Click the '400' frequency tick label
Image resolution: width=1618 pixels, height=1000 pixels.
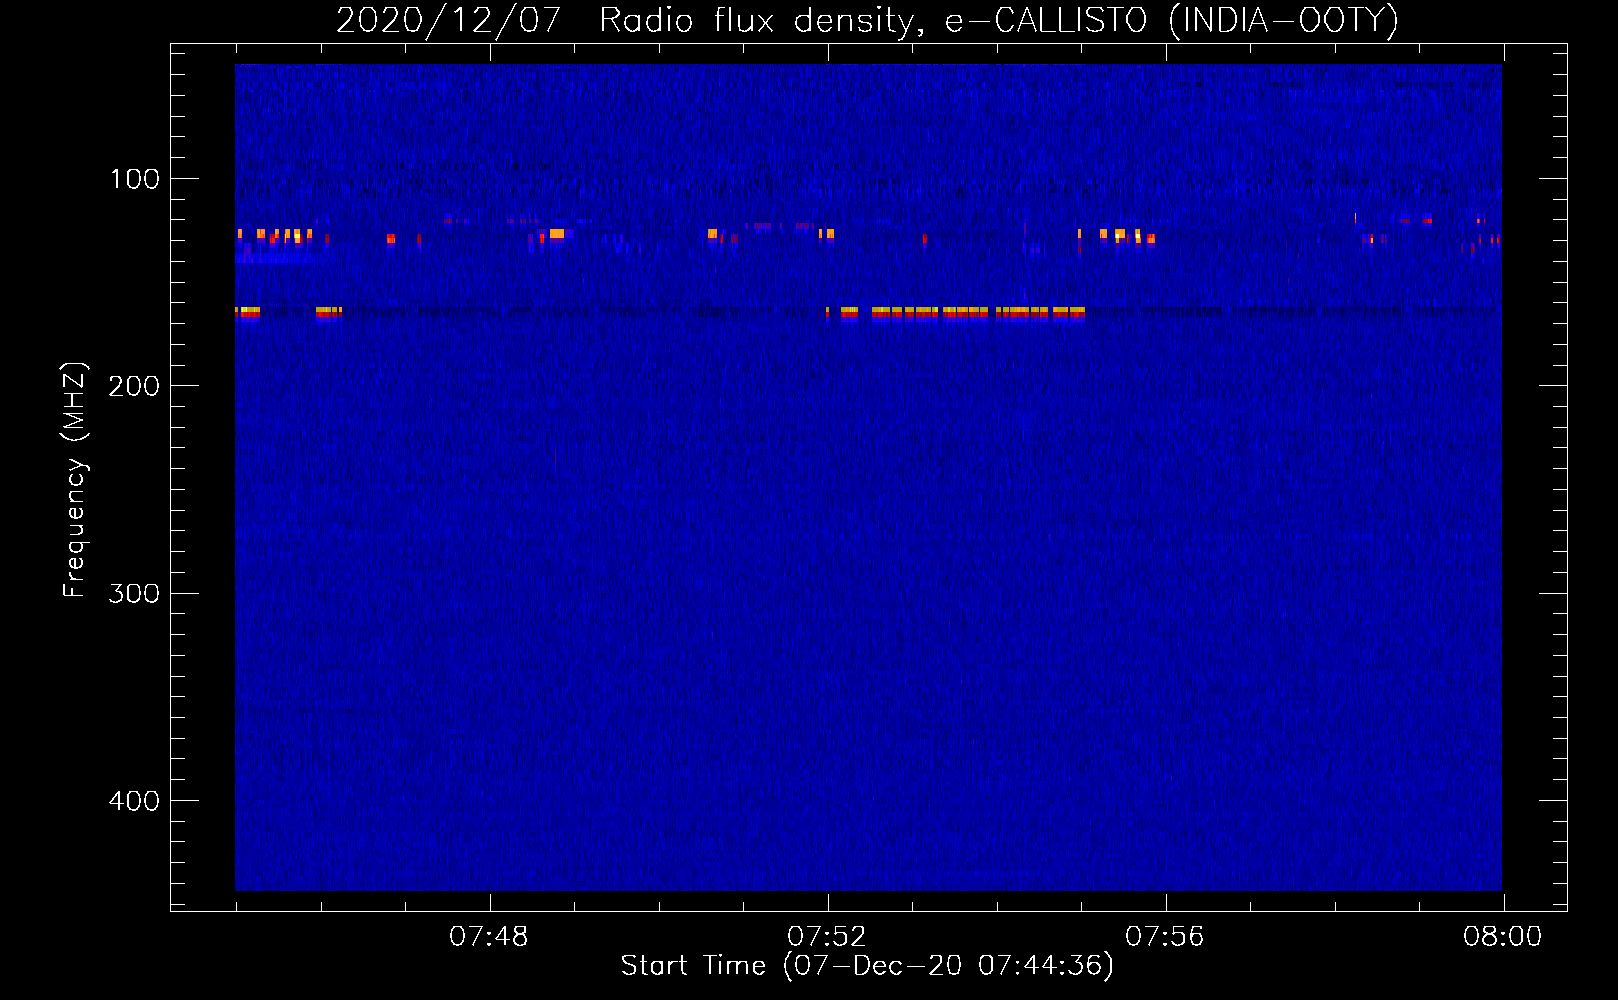pos(134,801)
